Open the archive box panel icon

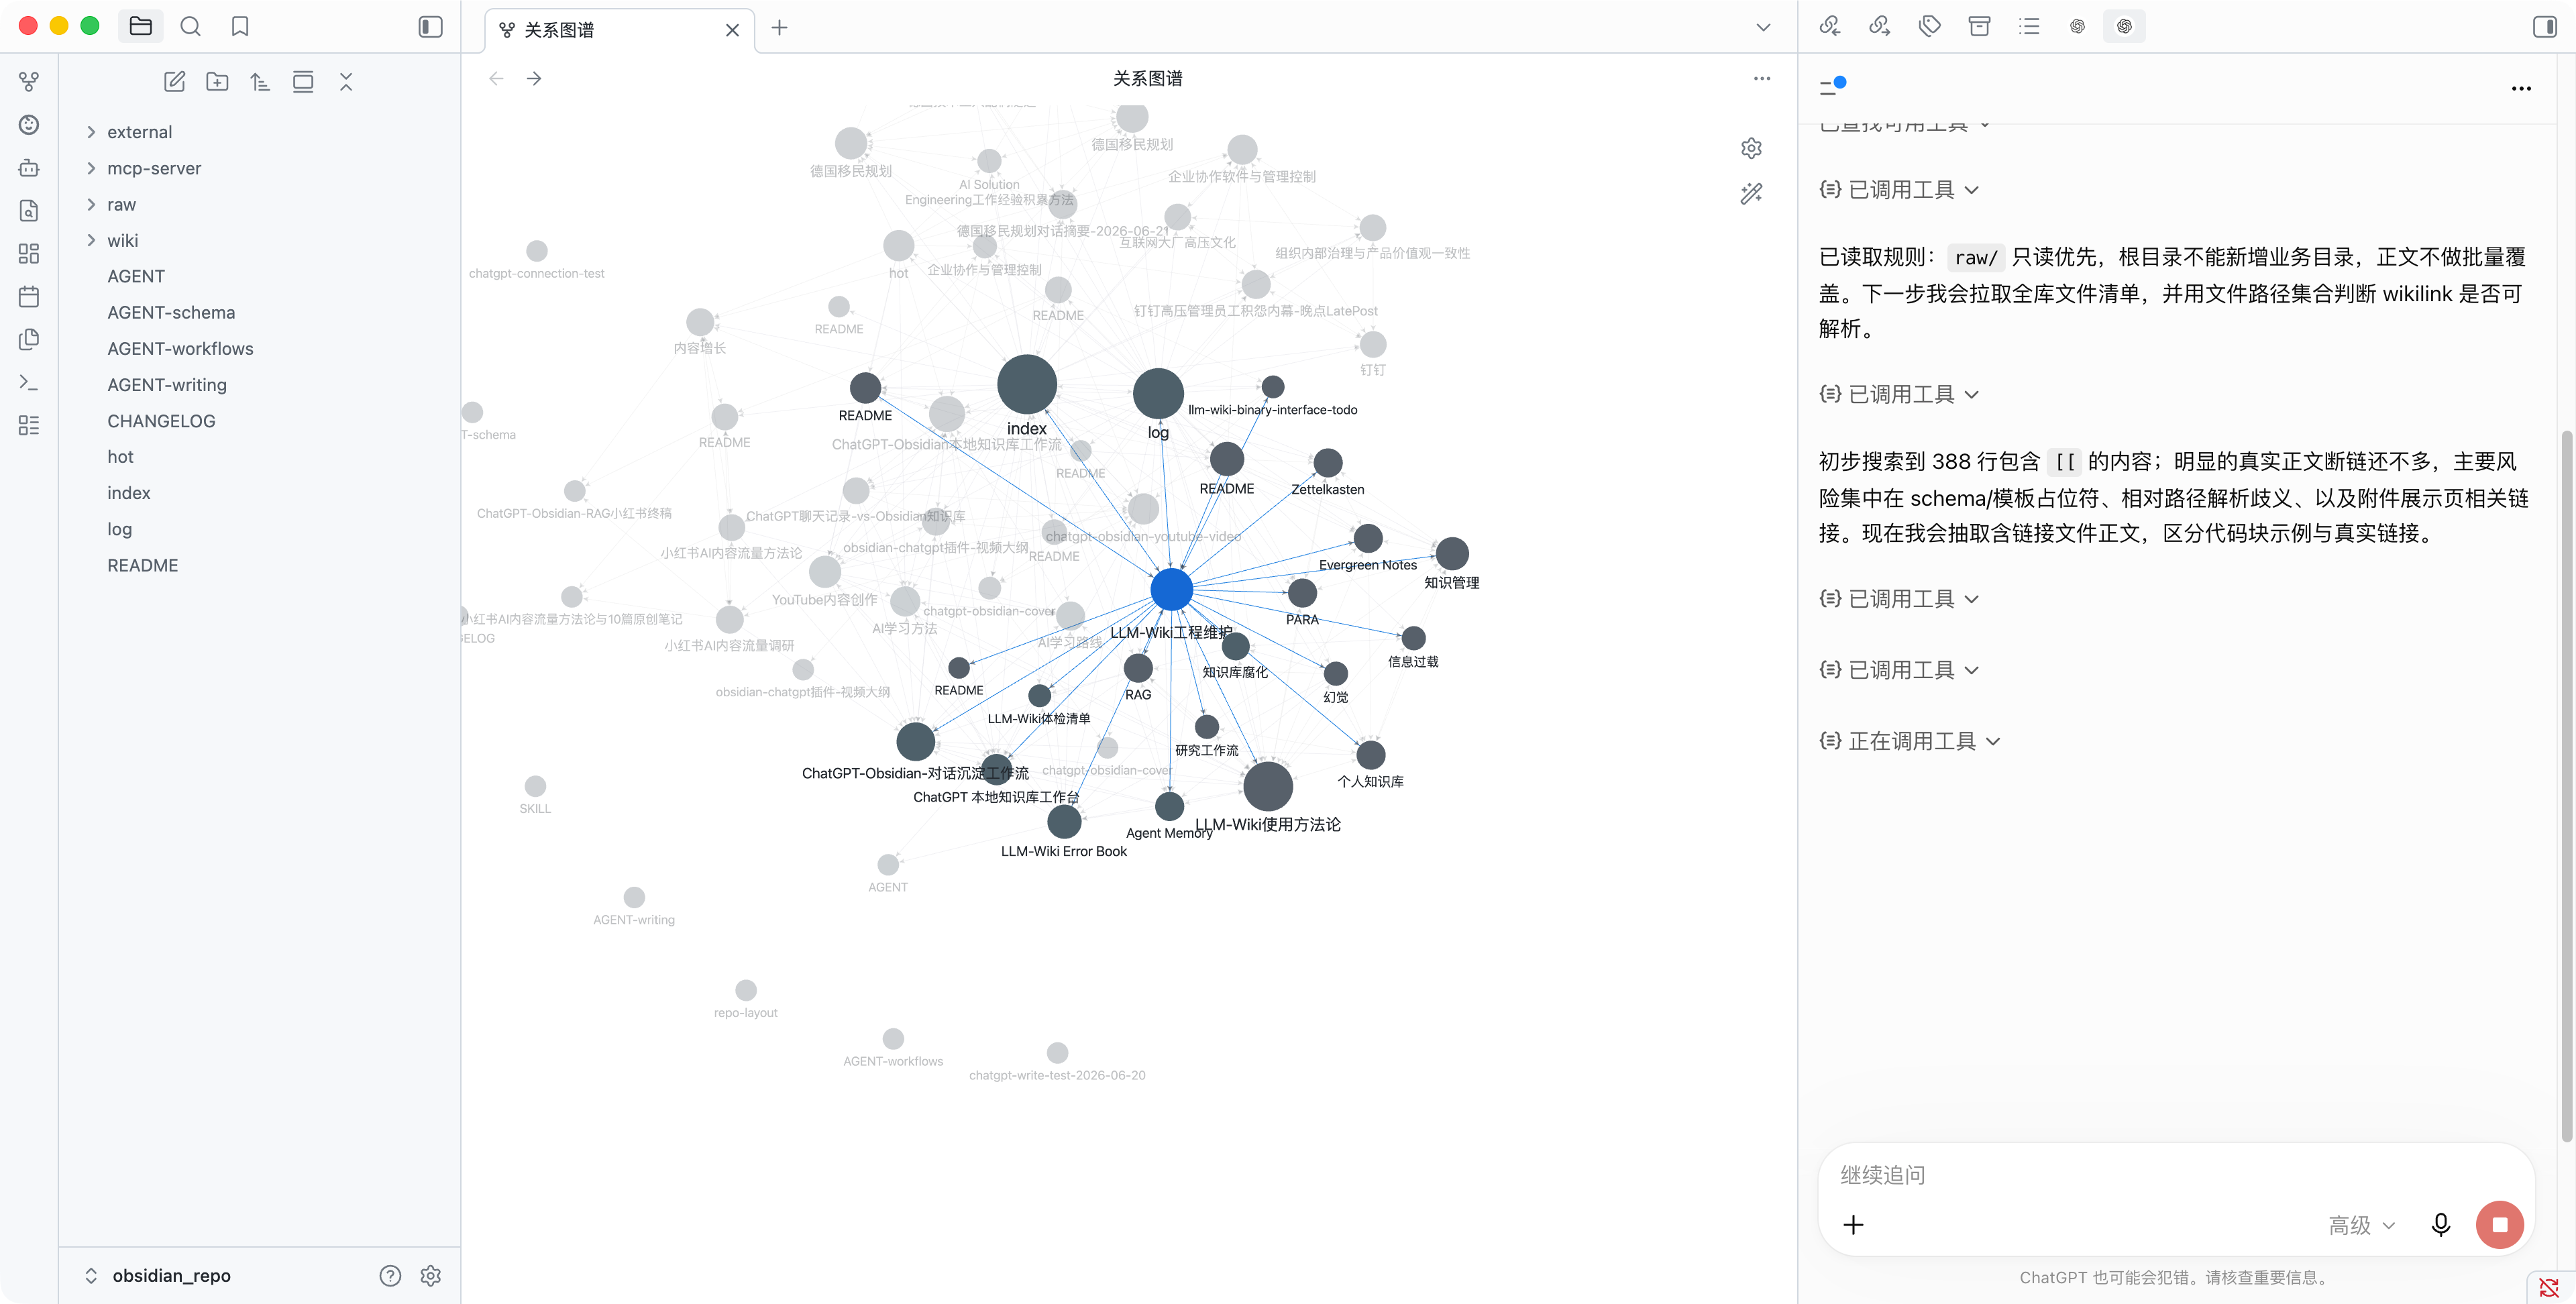point(1979,27)
